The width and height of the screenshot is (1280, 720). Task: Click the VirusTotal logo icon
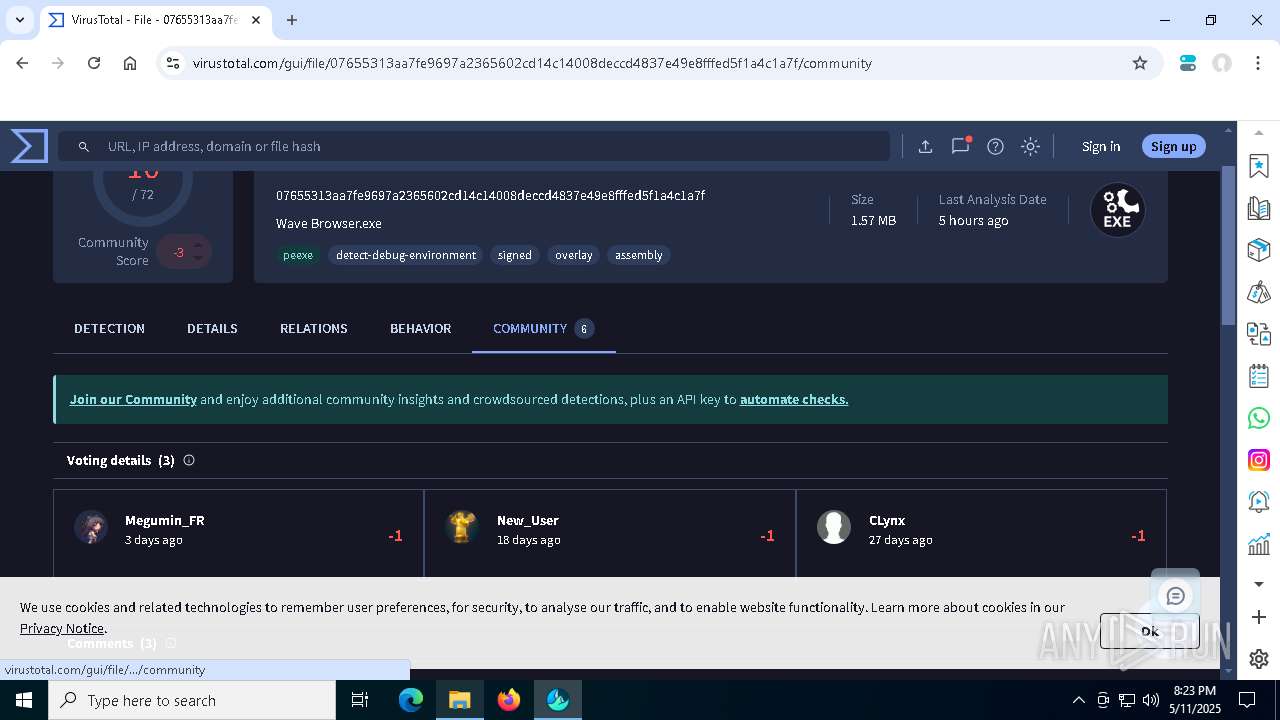(x=29, y=146)
